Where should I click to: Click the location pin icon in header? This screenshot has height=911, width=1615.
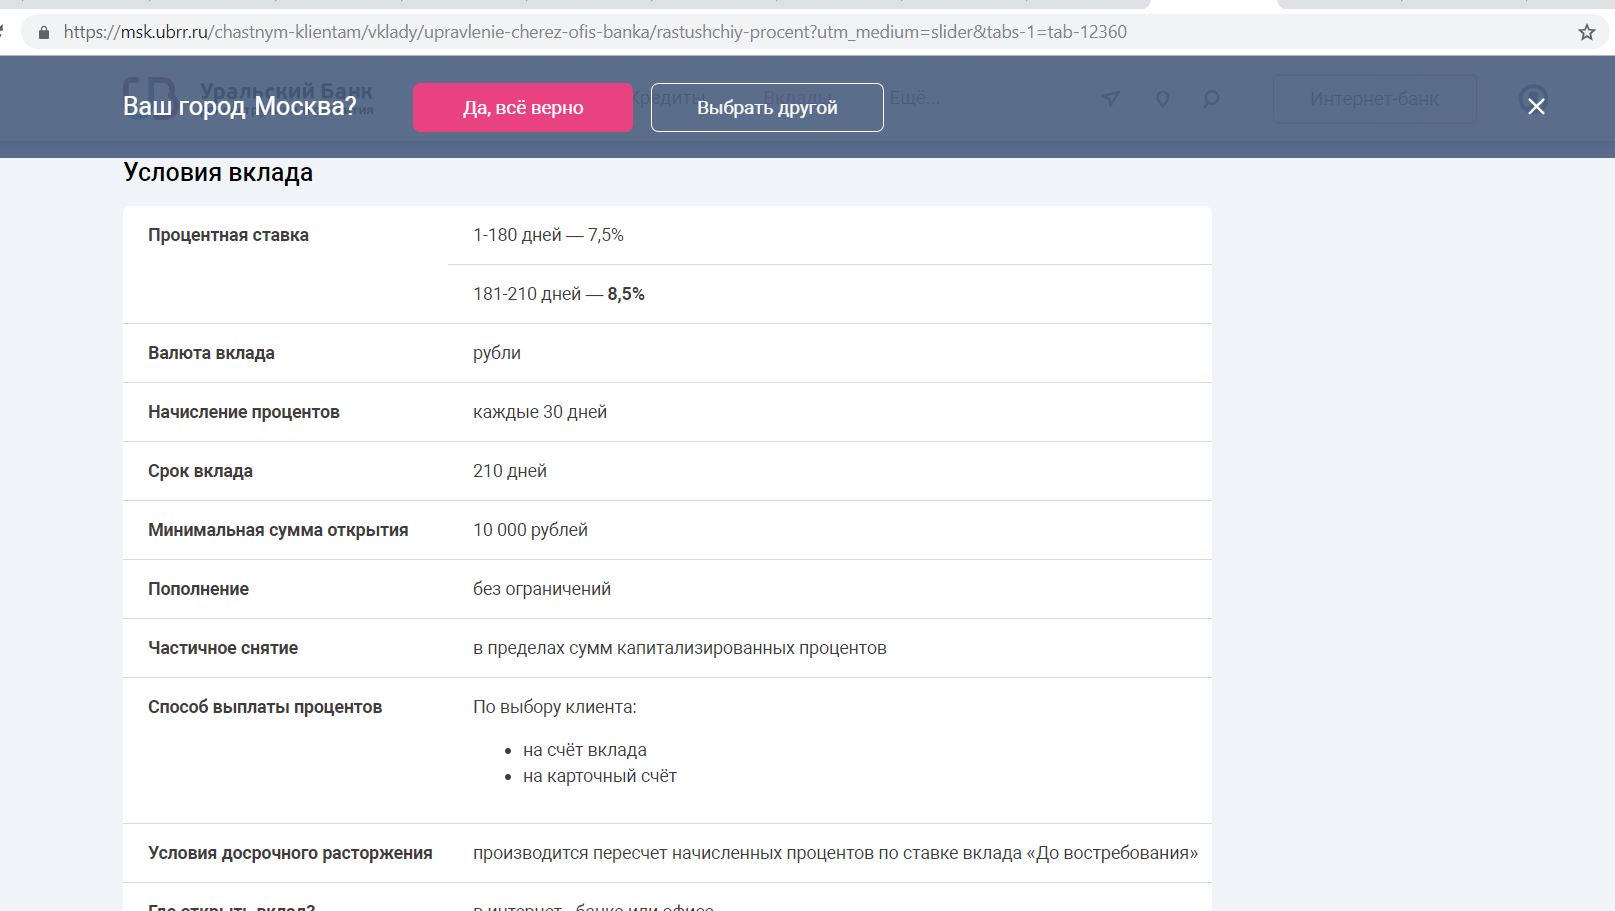(x=1162, y=99)
